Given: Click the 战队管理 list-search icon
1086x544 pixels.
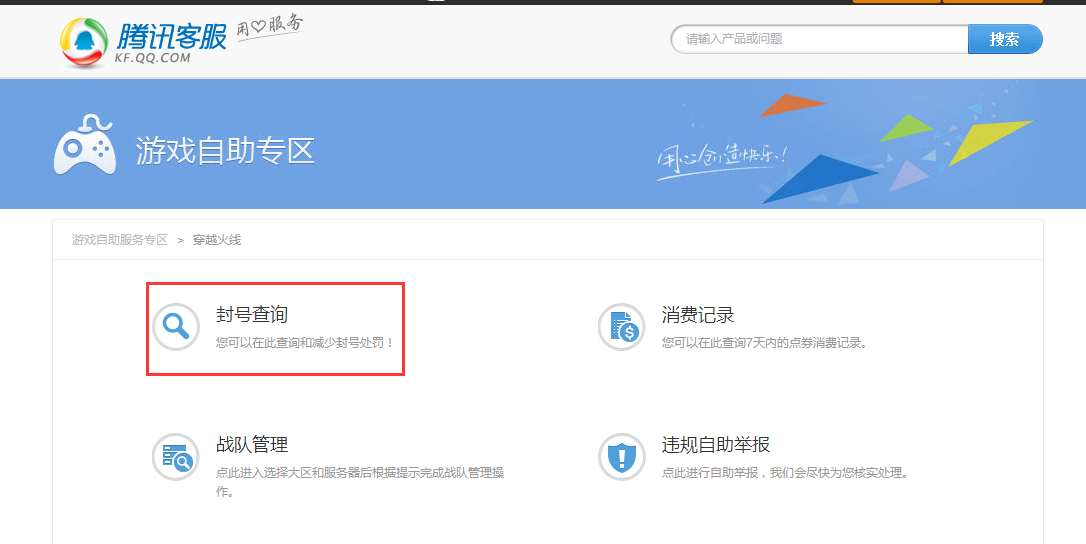Looking at the screenshot, I should 176,457.
